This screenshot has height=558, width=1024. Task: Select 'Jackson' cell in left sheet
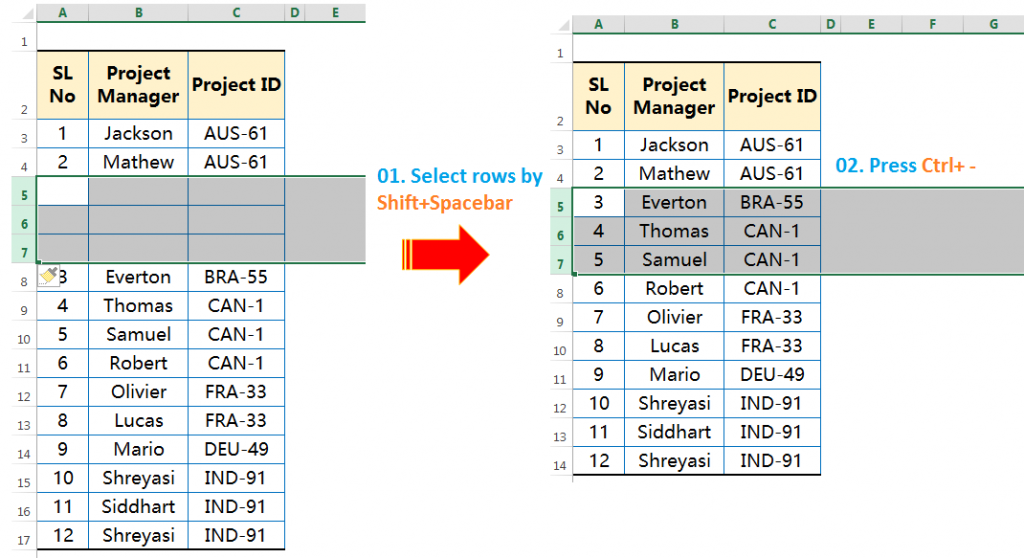coord(138,133)
